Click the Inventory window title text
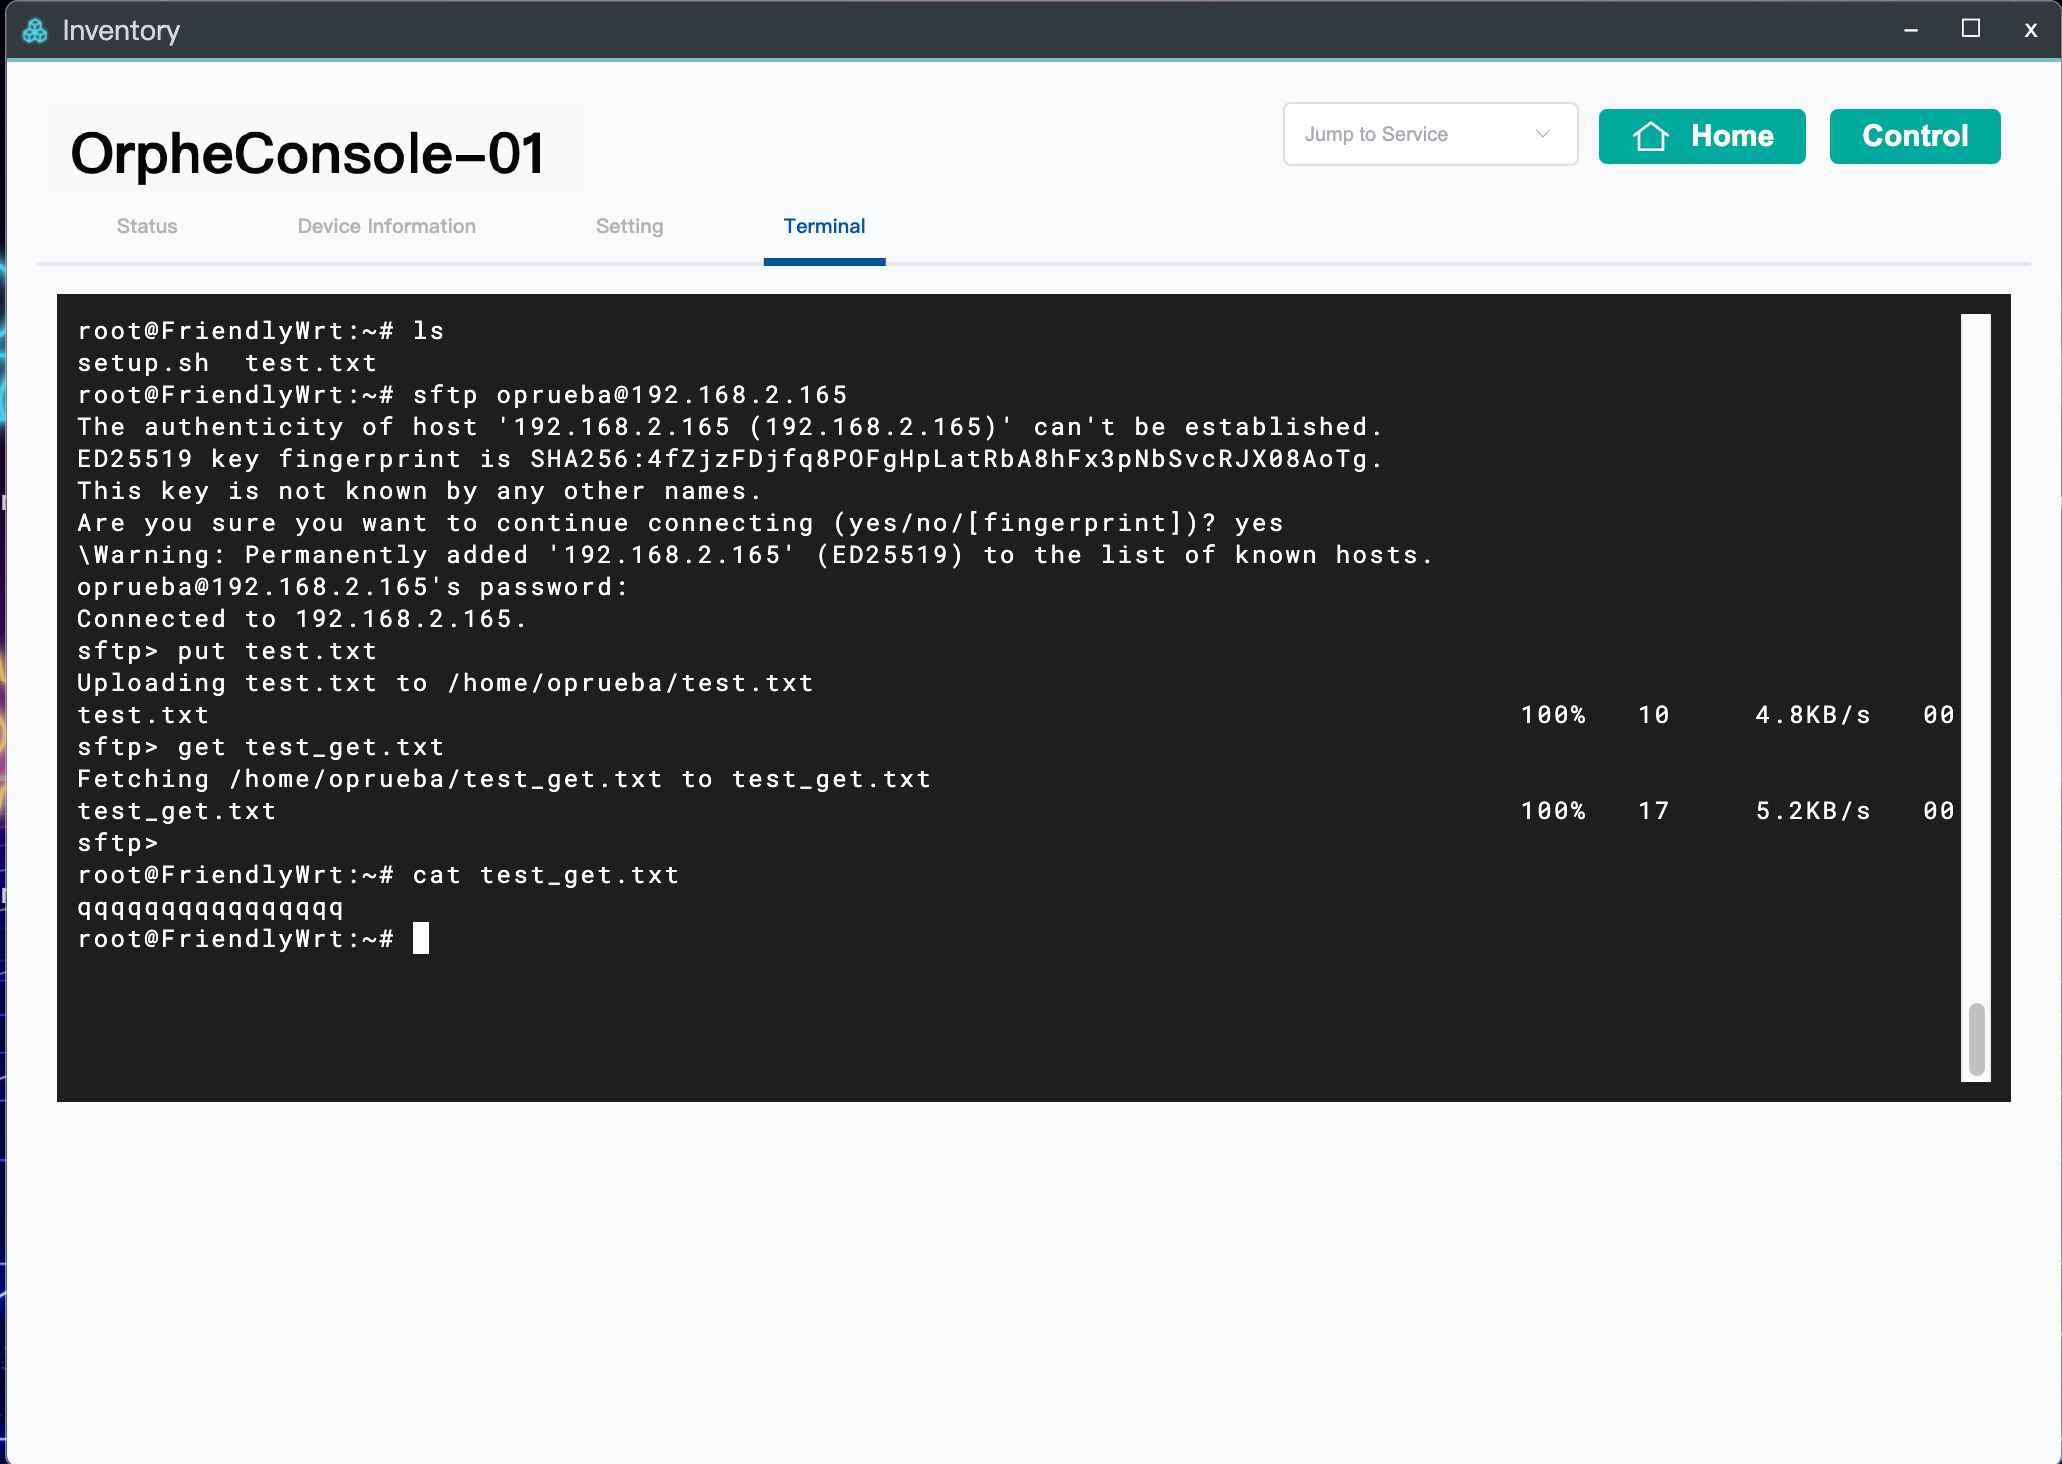Viewport: 2062px width, 1464px height. click(x=121, y=31)
